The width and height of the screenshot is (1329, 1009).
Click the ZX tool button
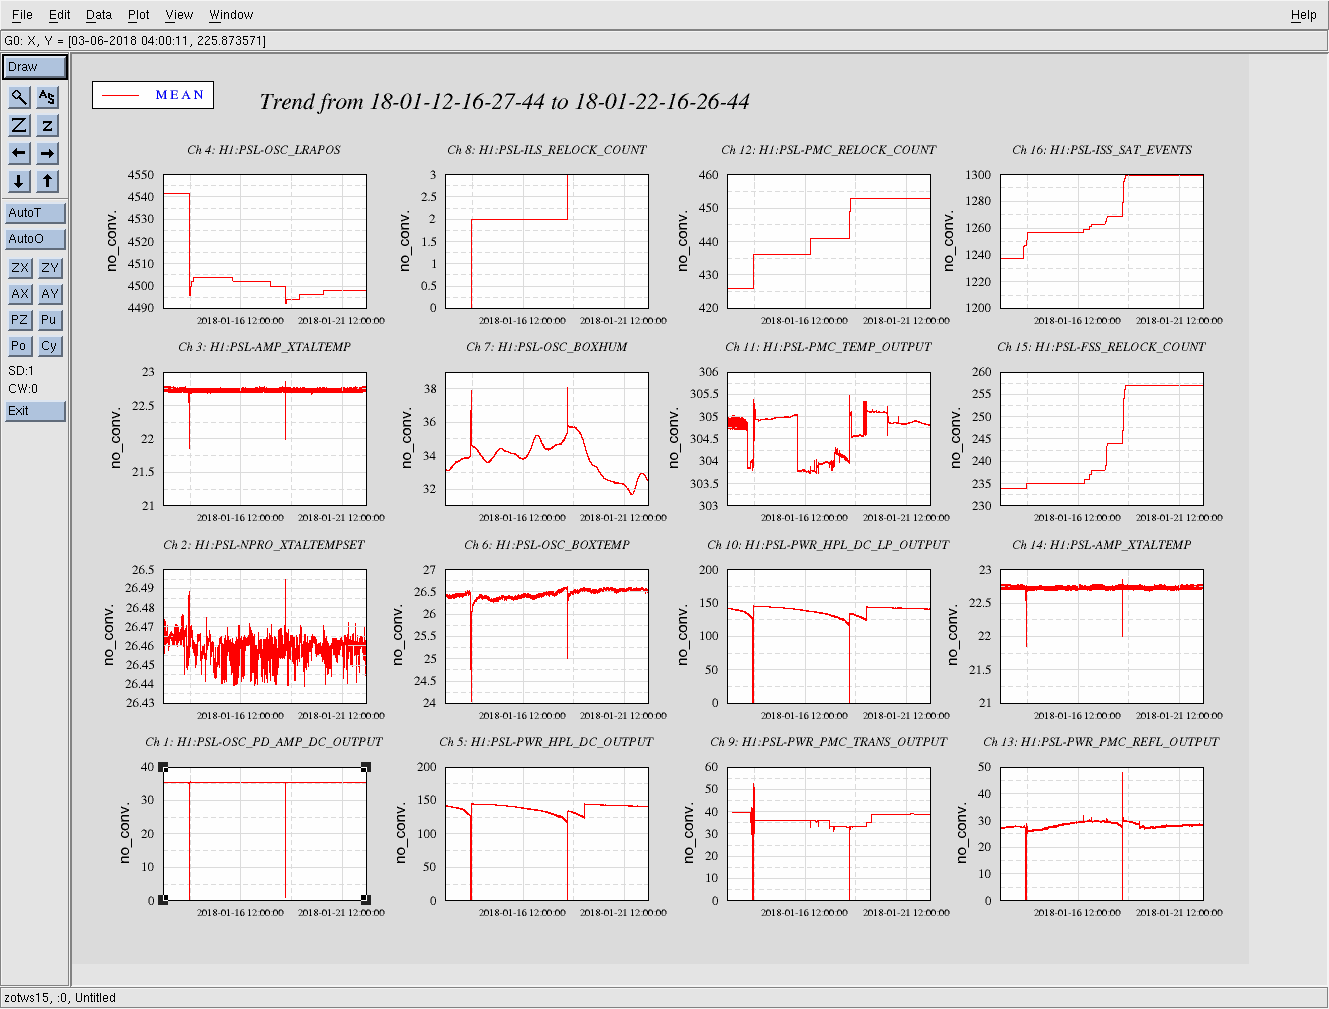point(19,268)
